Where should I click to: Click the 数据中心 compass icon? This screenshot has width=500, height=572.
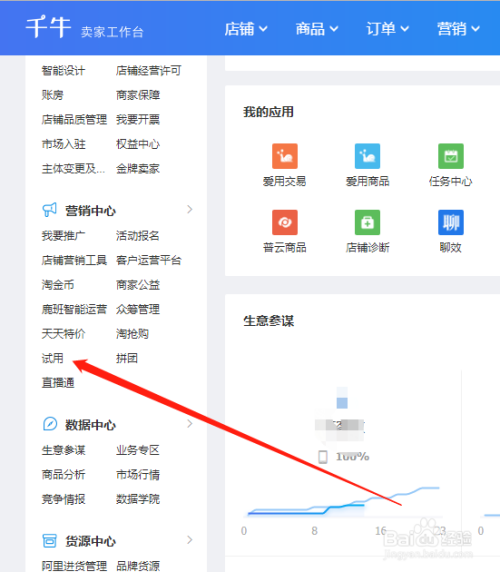(x=50, y=424)
